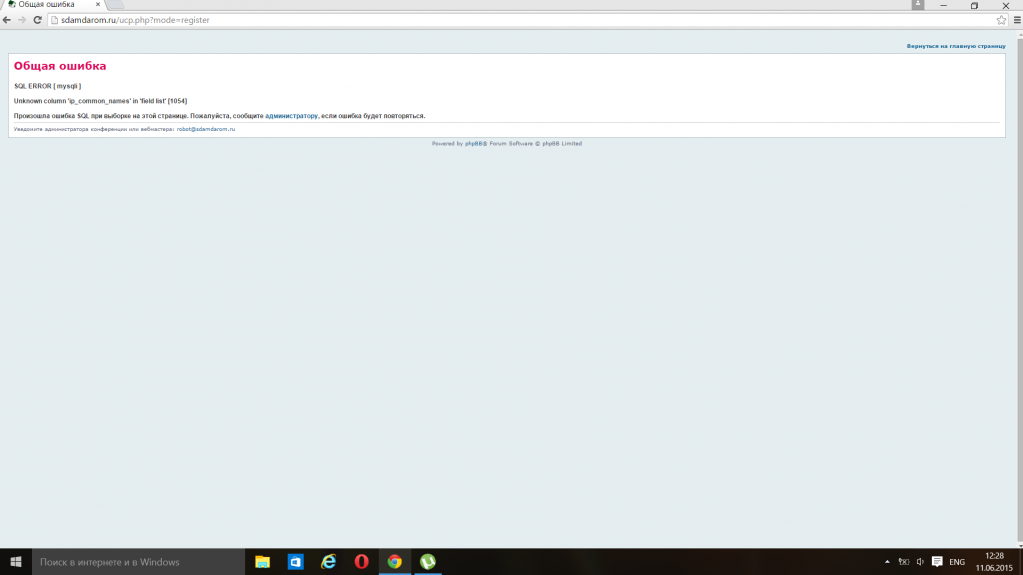Open a new tab button
1023x575 pixels.
116,5
